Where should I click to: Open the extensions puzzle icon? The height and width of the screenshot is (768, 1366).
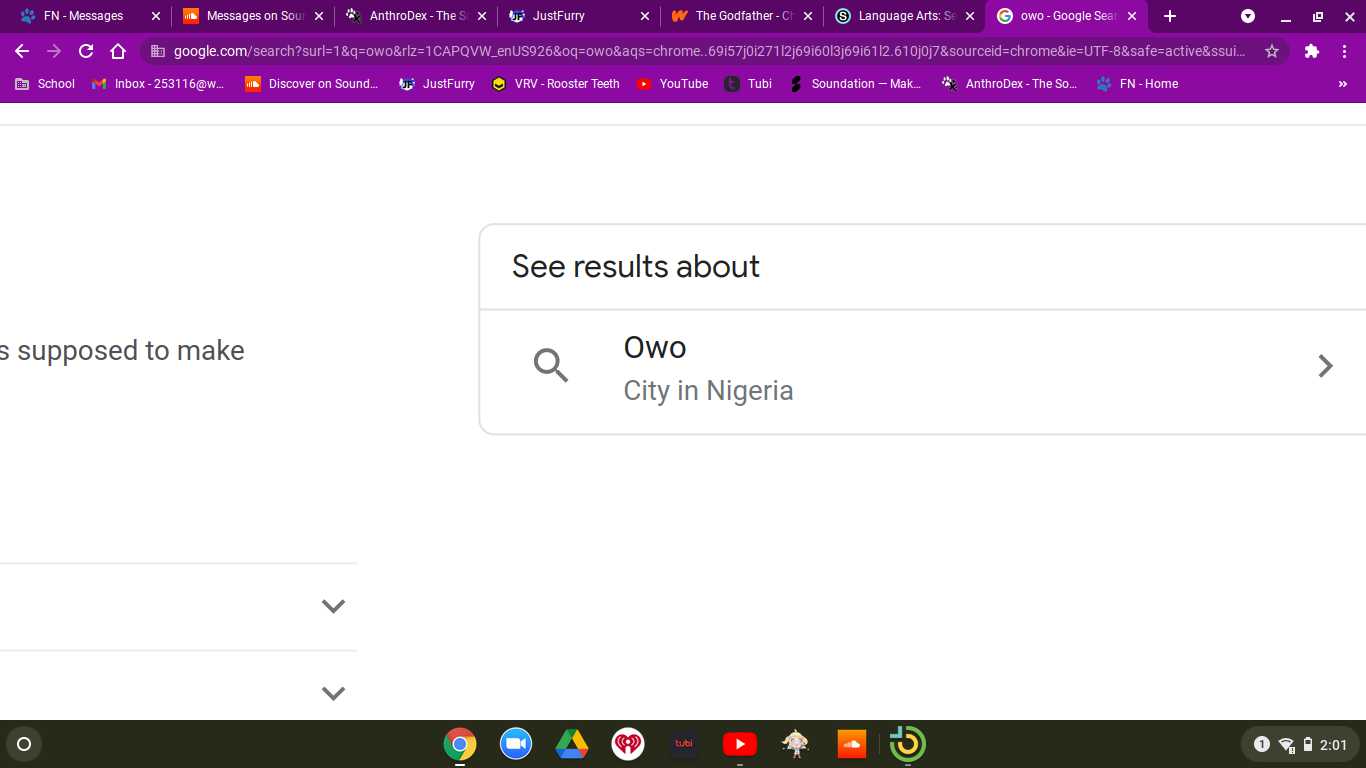pyautogui.click(x=1312, y=51)
